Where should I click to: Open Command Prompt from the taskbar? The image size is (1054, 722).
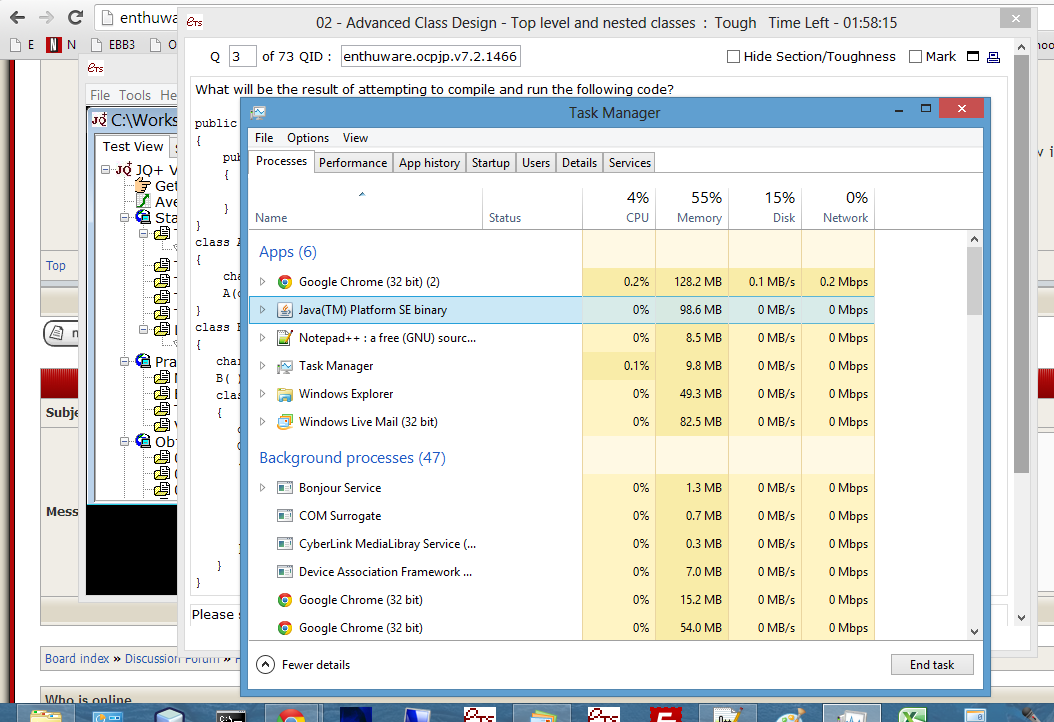click(230, 716)
